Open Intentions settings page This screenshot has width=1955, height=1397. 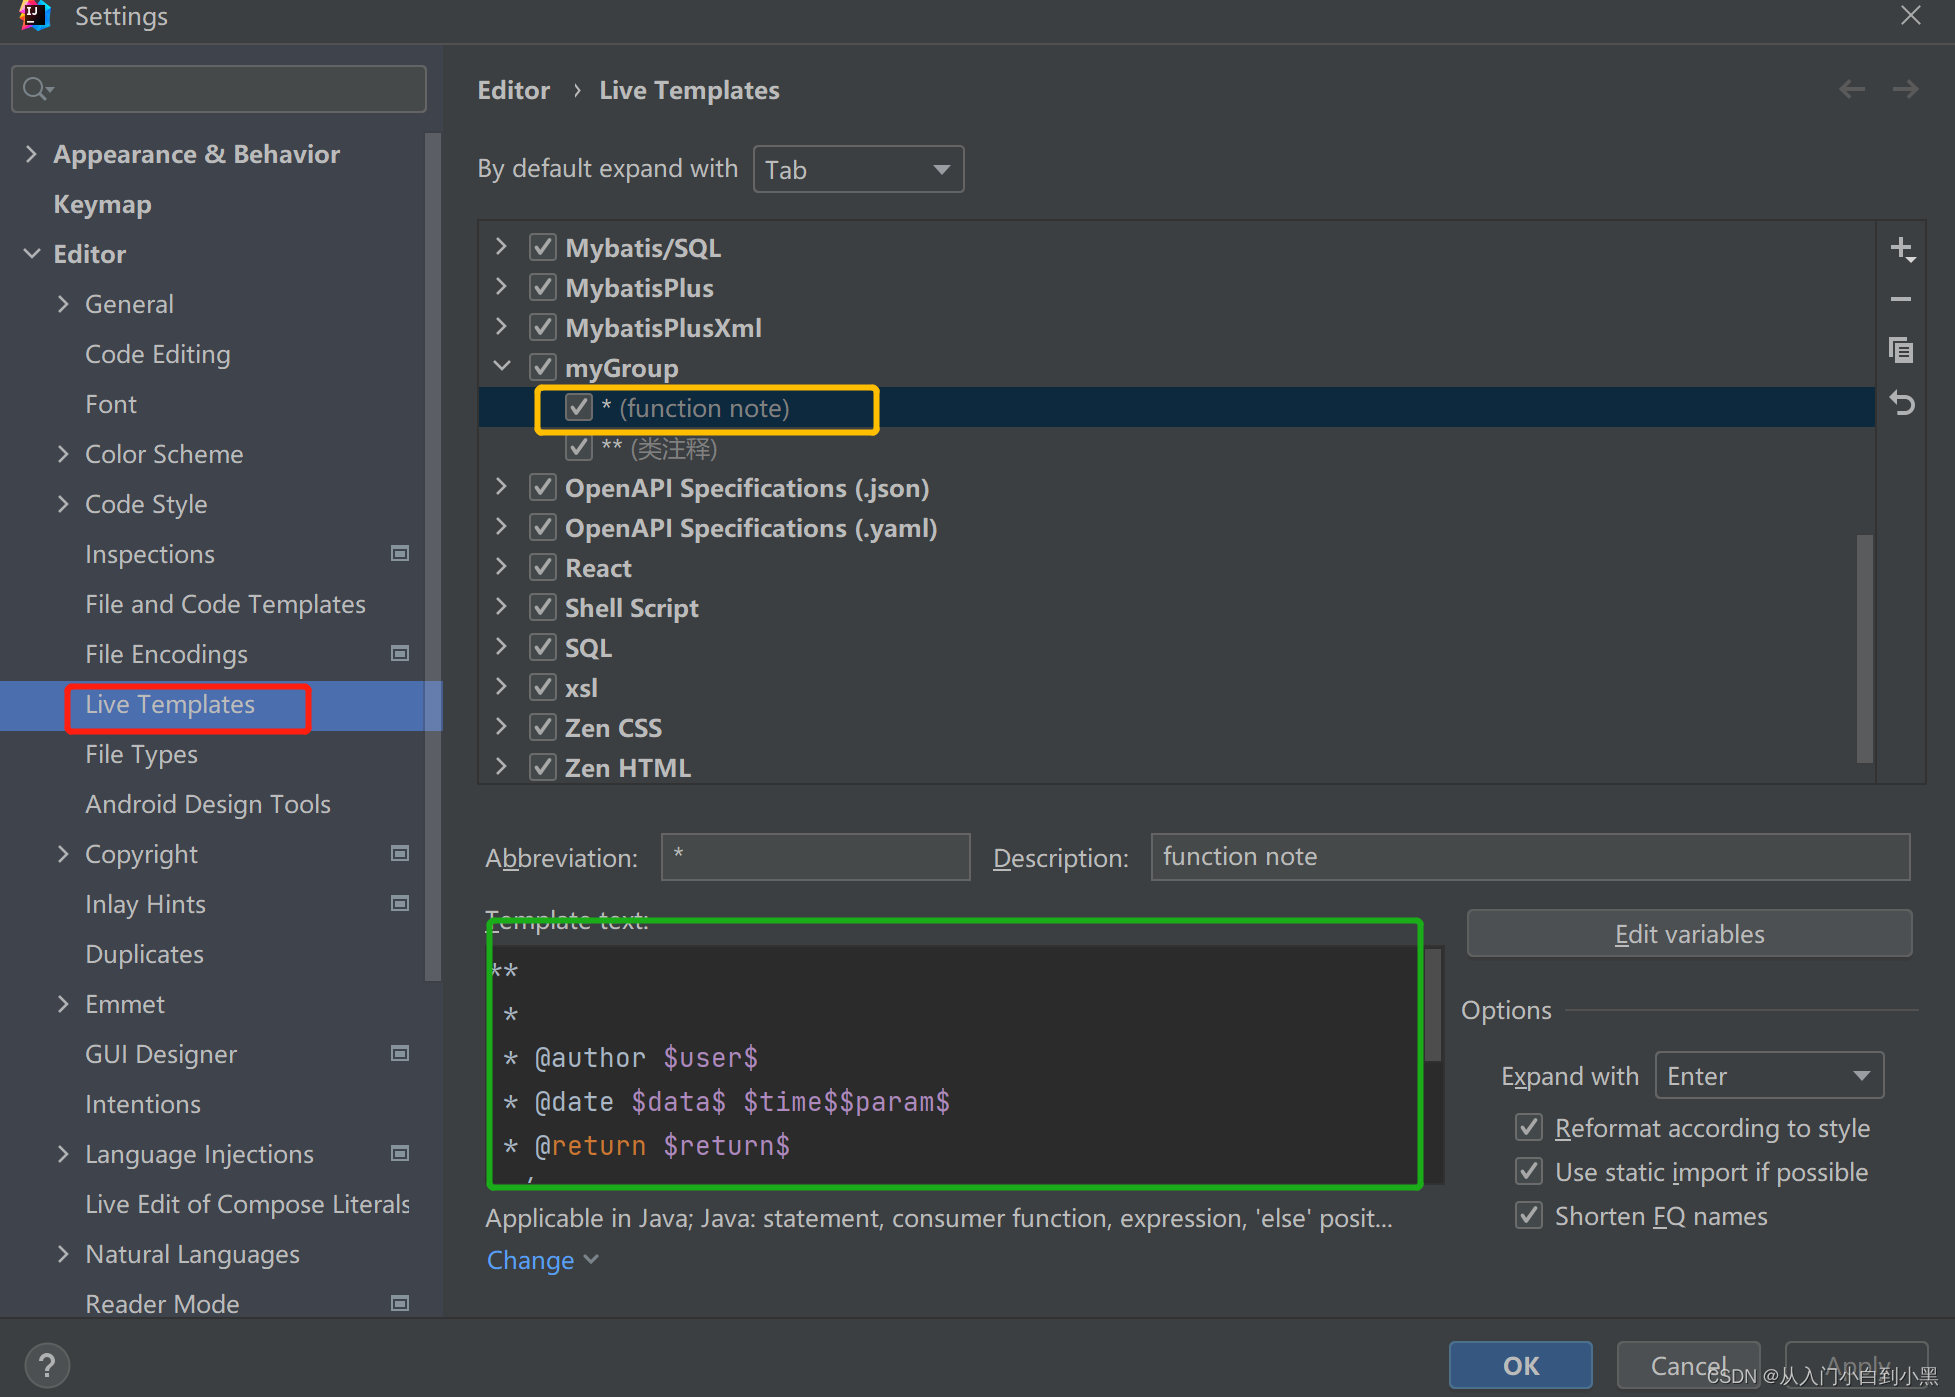pyautogui.click(x=143, y=1104)
